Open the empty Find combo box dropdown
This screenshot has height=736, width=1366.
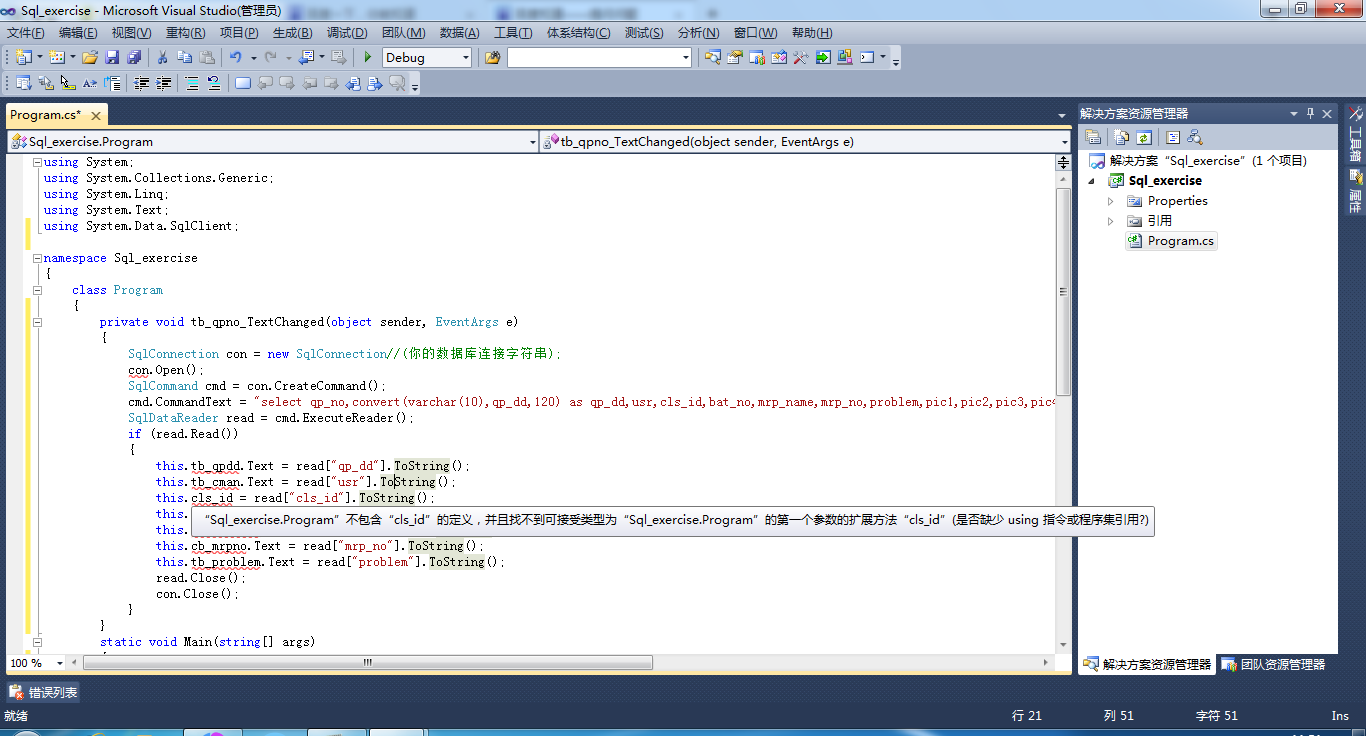[686, 58]
